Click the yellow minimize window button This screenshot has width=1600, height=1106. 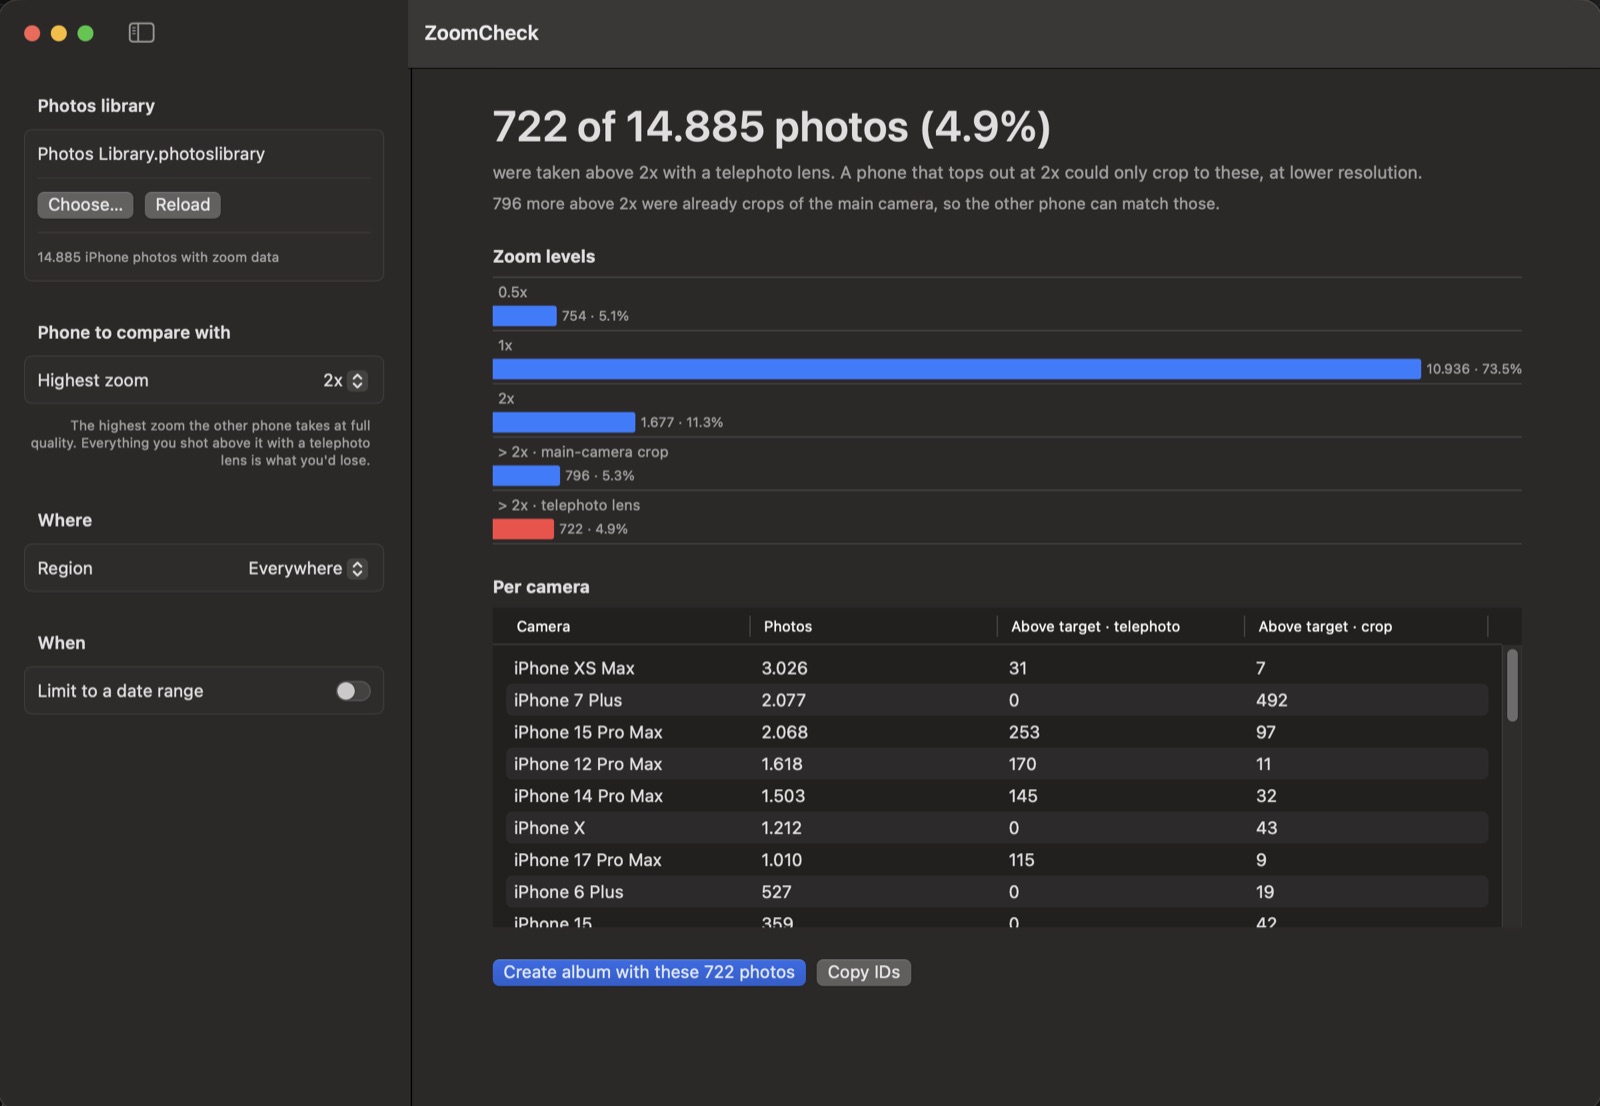(x=59, y=33)
